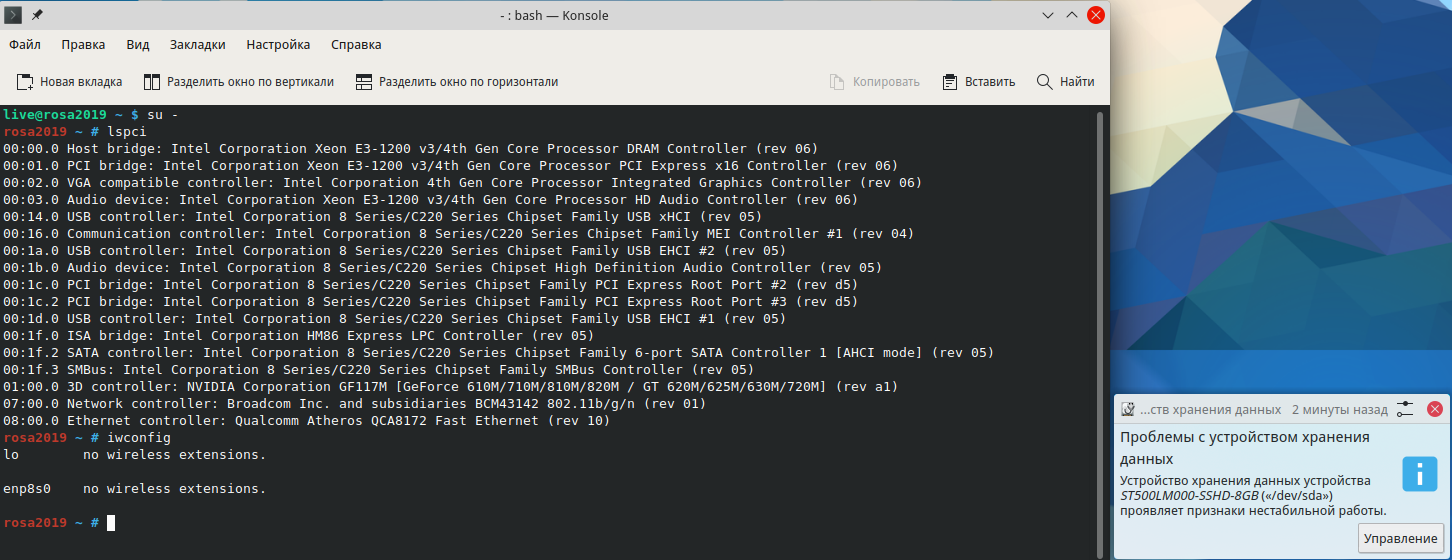Screen dimensions: 1452x560
Task: Toggle the pin (keep on all desktops) icon
Action: click(37, 15)
